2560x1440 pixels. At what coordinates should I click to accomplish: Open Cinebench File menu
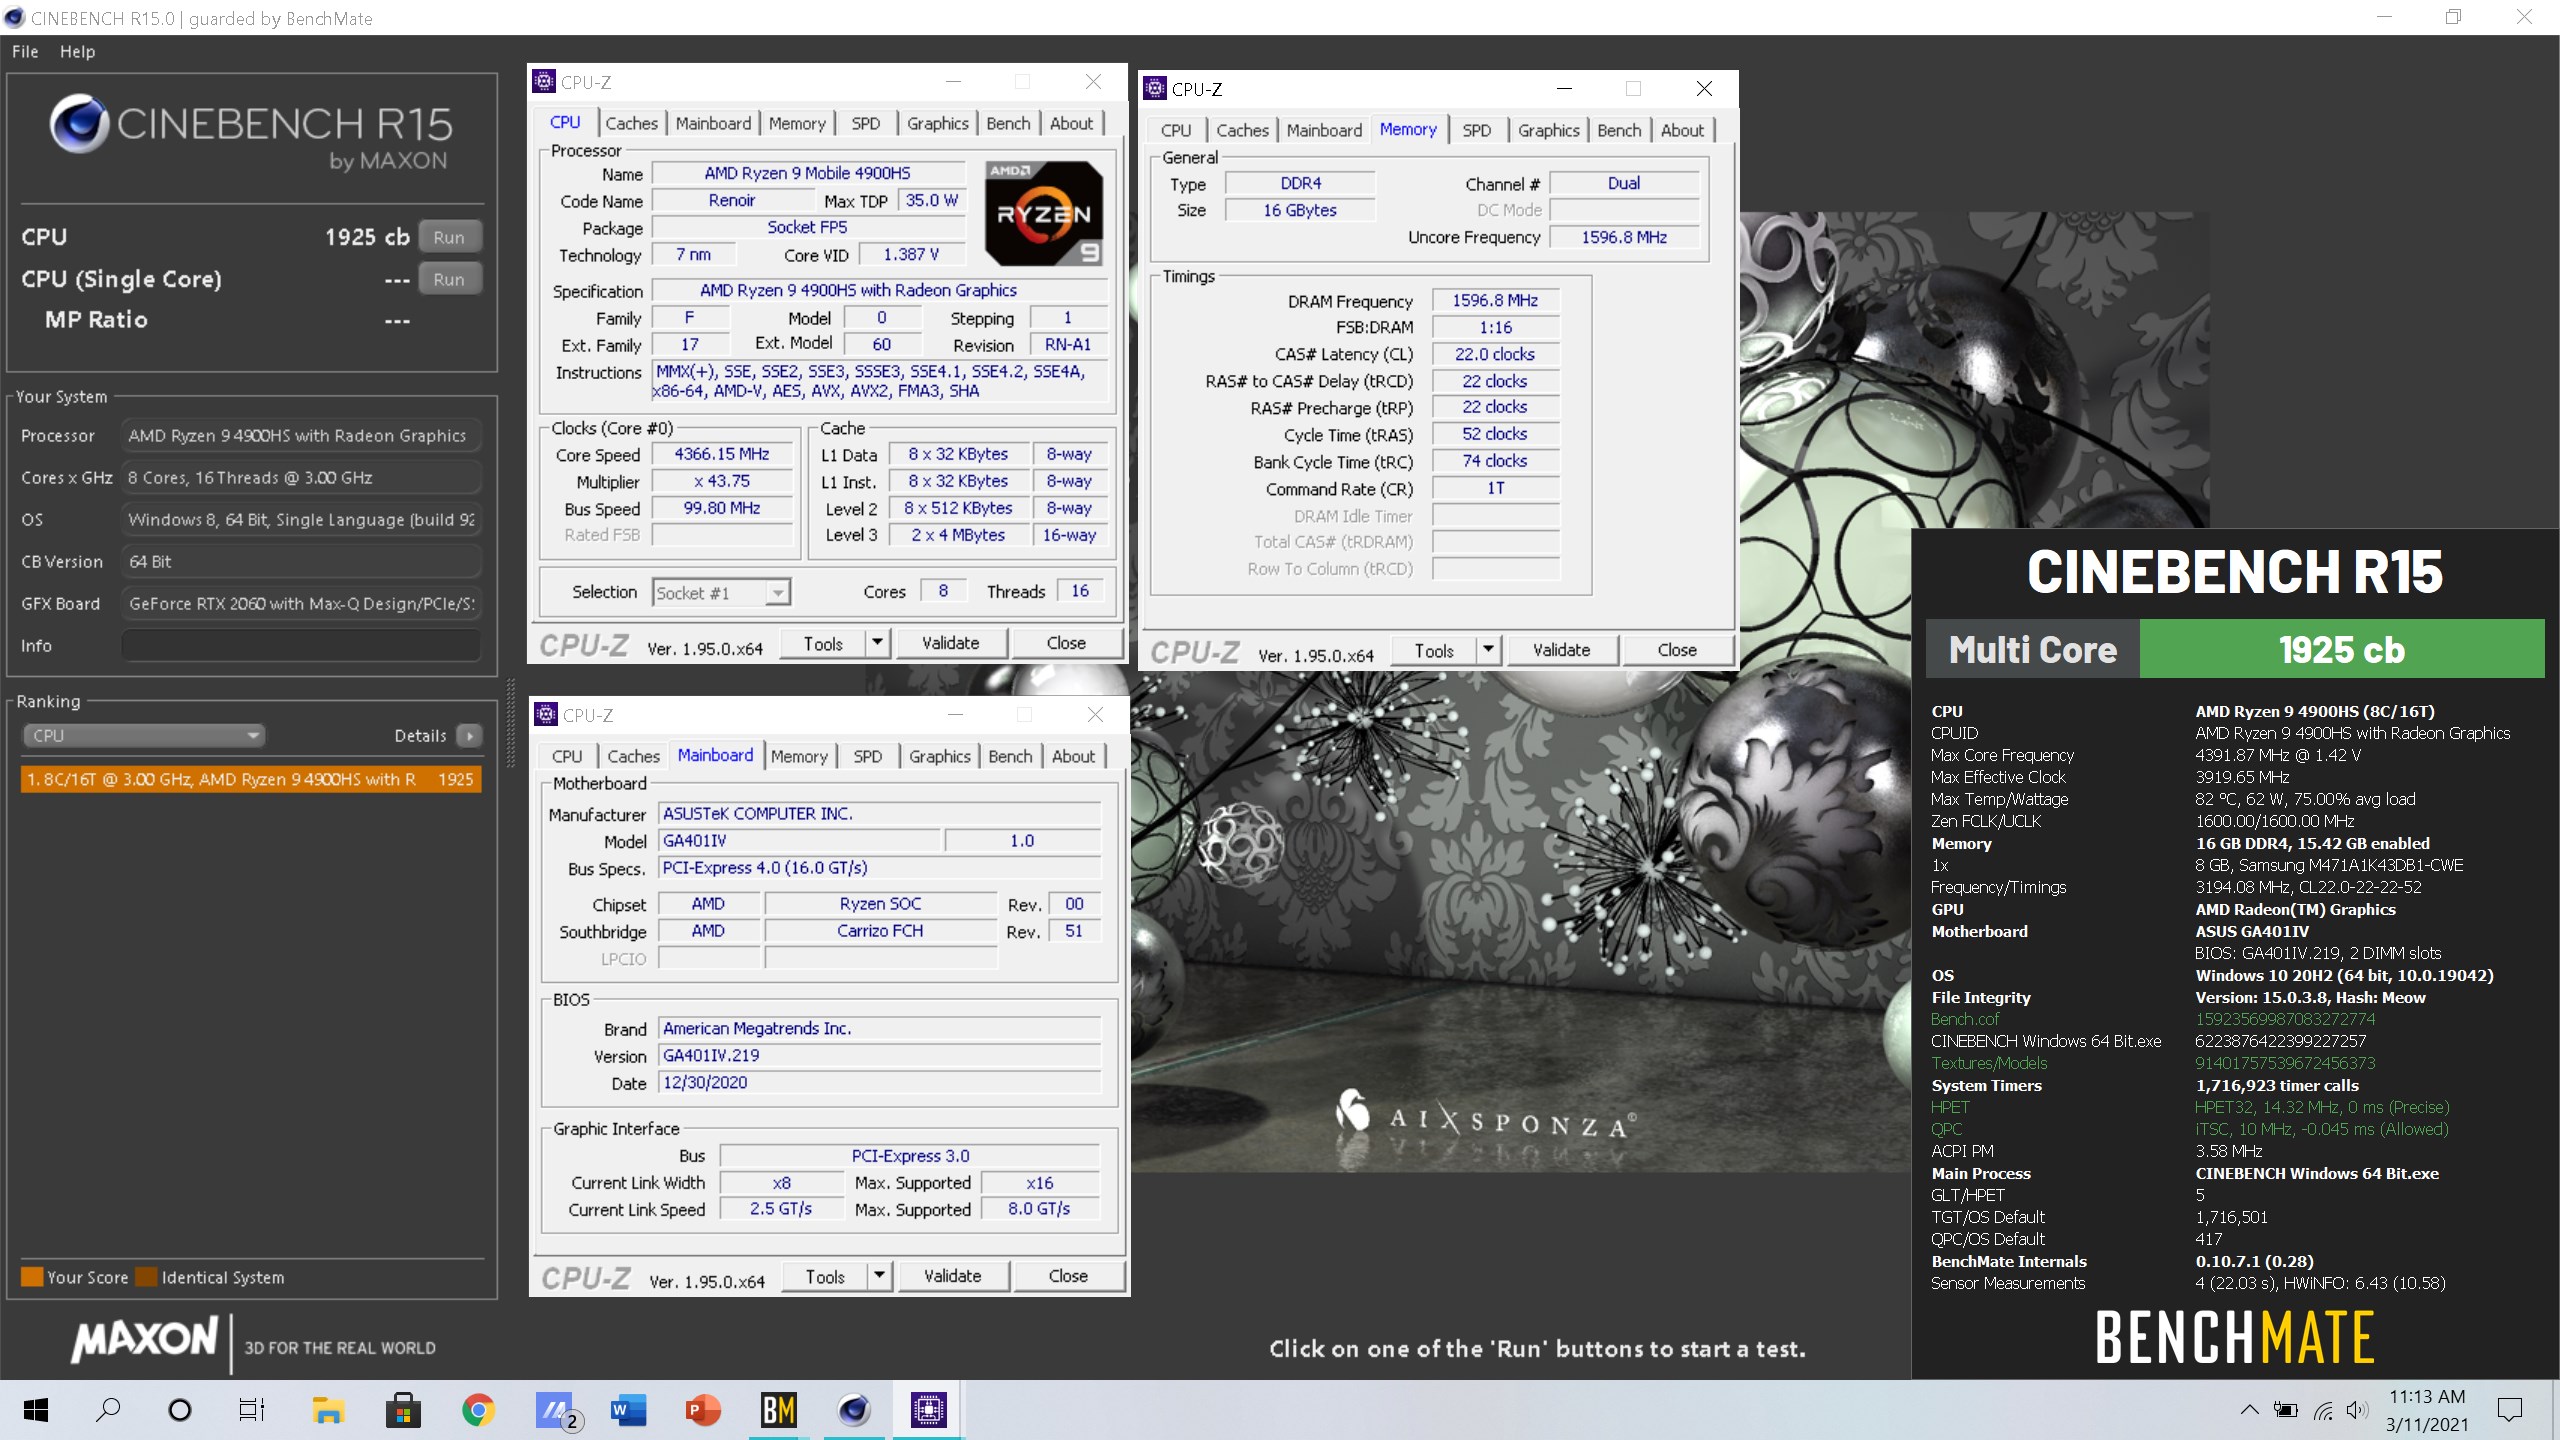pos(25,52)
